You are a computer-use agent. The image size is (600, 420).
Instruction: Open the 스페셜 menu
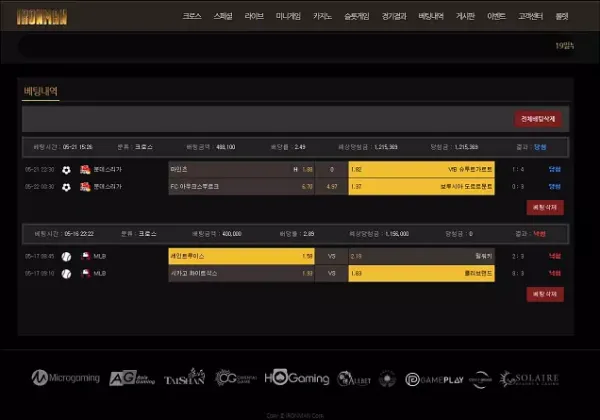[x=223, y=16]
